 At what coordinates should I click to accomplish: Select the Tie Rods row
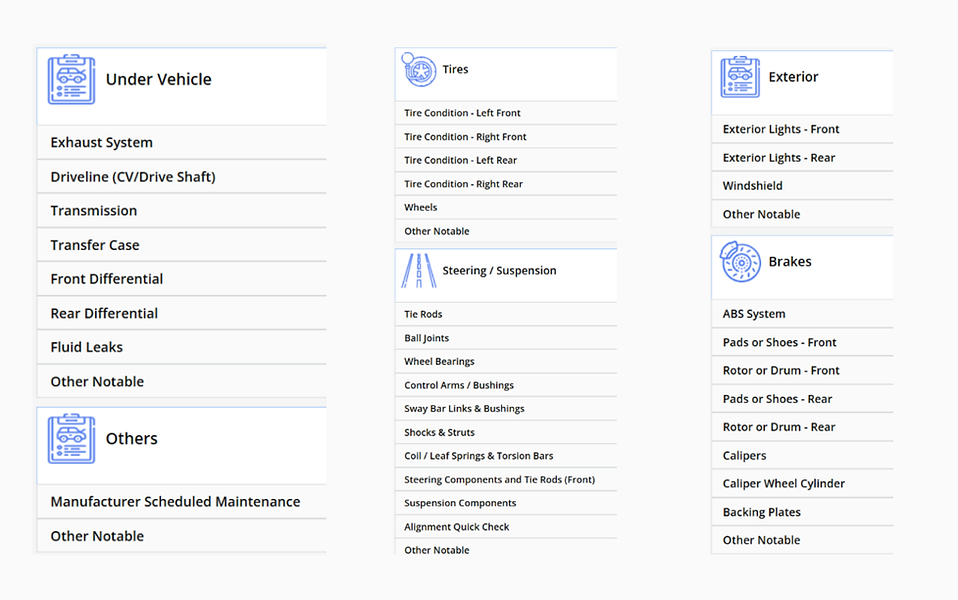click(506, 314)
